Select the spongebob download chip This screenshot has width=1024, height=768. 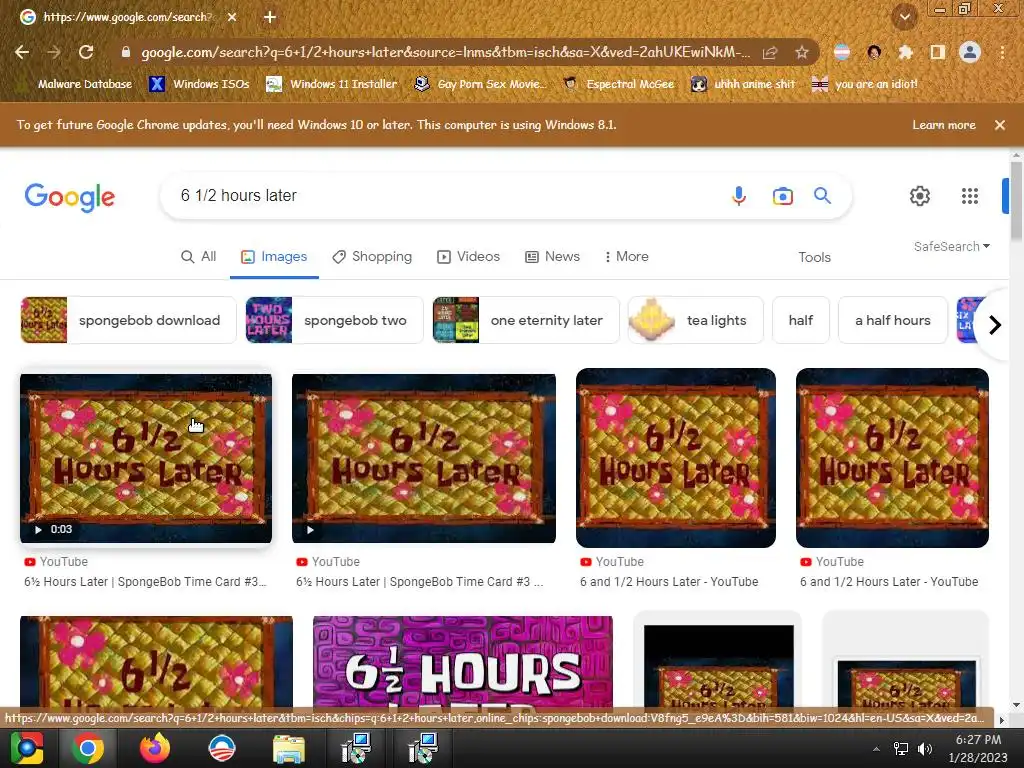[x=128, y=320]
